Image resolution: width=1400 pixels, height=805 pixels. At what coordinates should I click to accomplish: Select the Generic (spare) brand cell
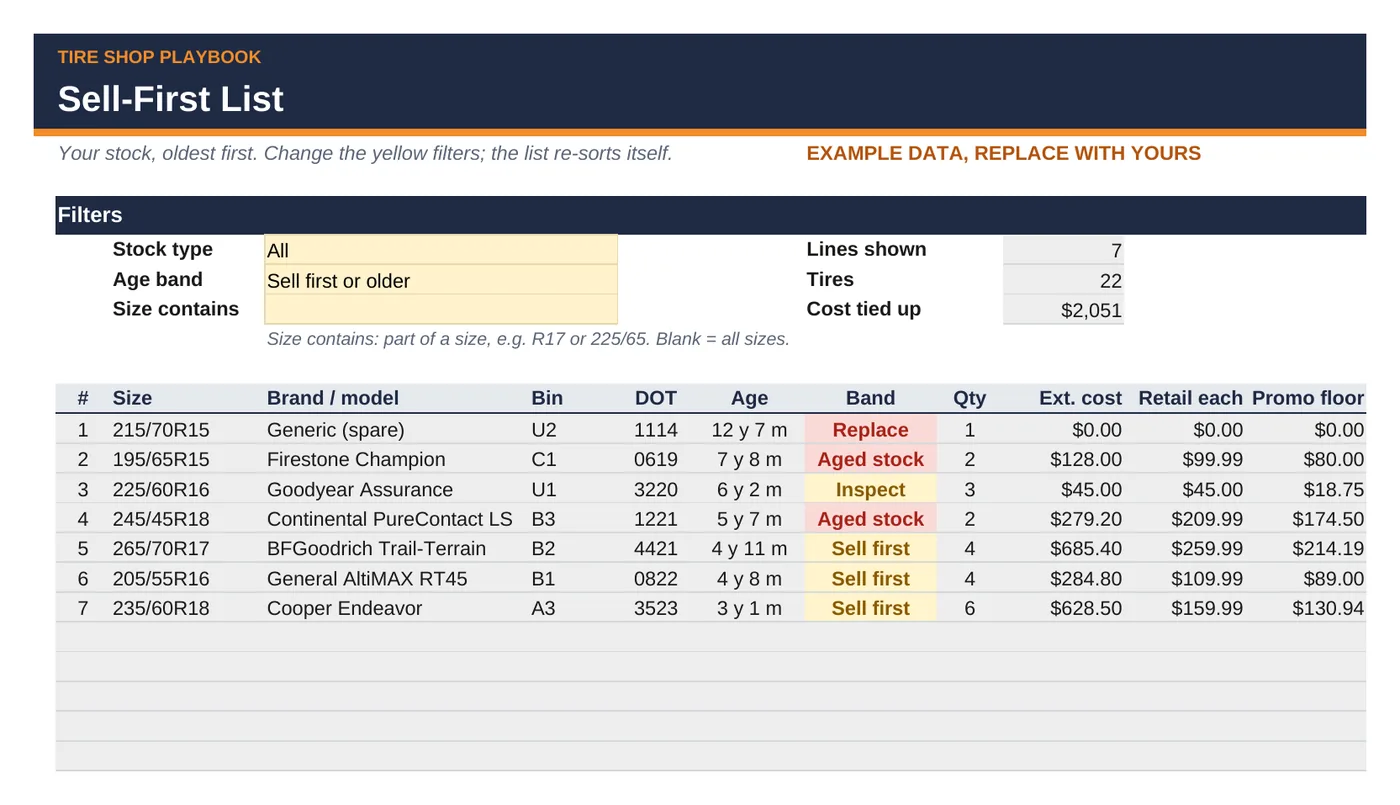point(336,430)
